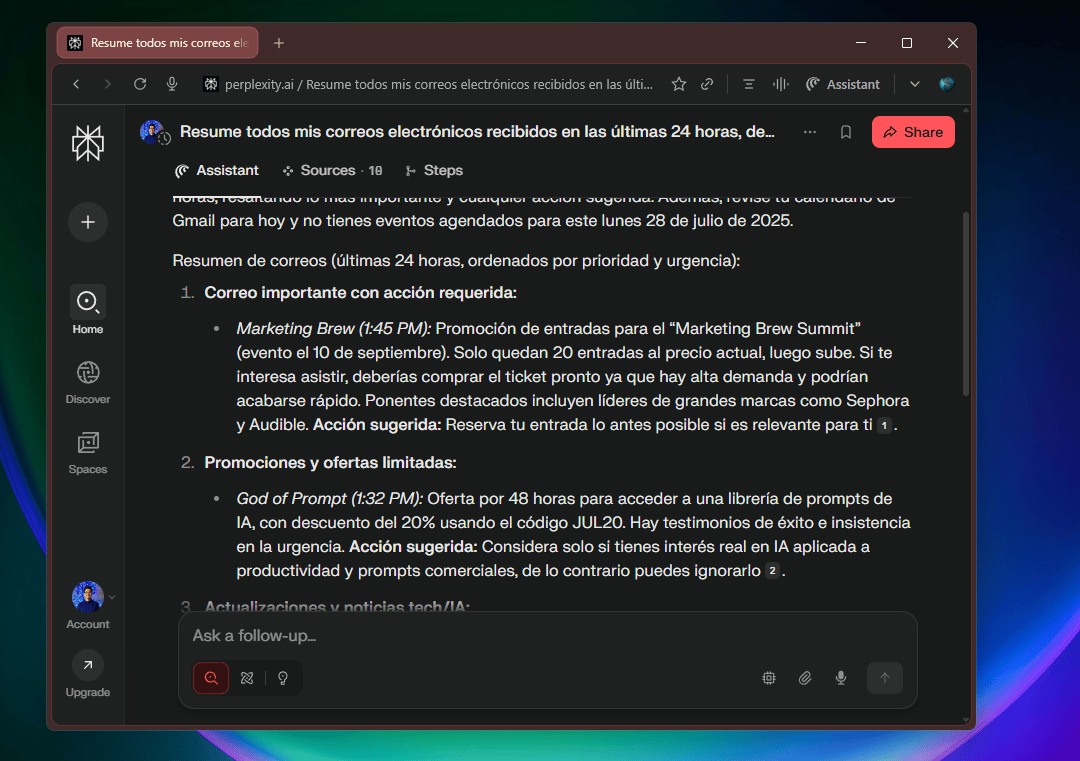Choose a model with the chip icon

point(769,678)
